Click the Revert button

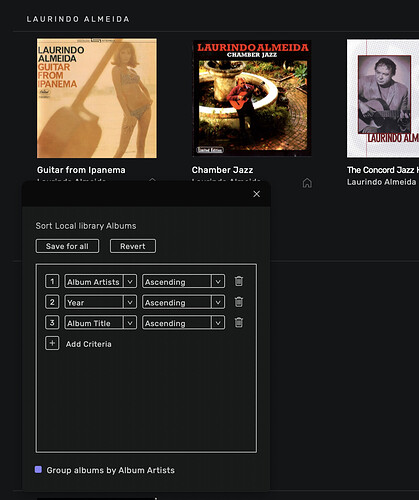tap(133, 246)
